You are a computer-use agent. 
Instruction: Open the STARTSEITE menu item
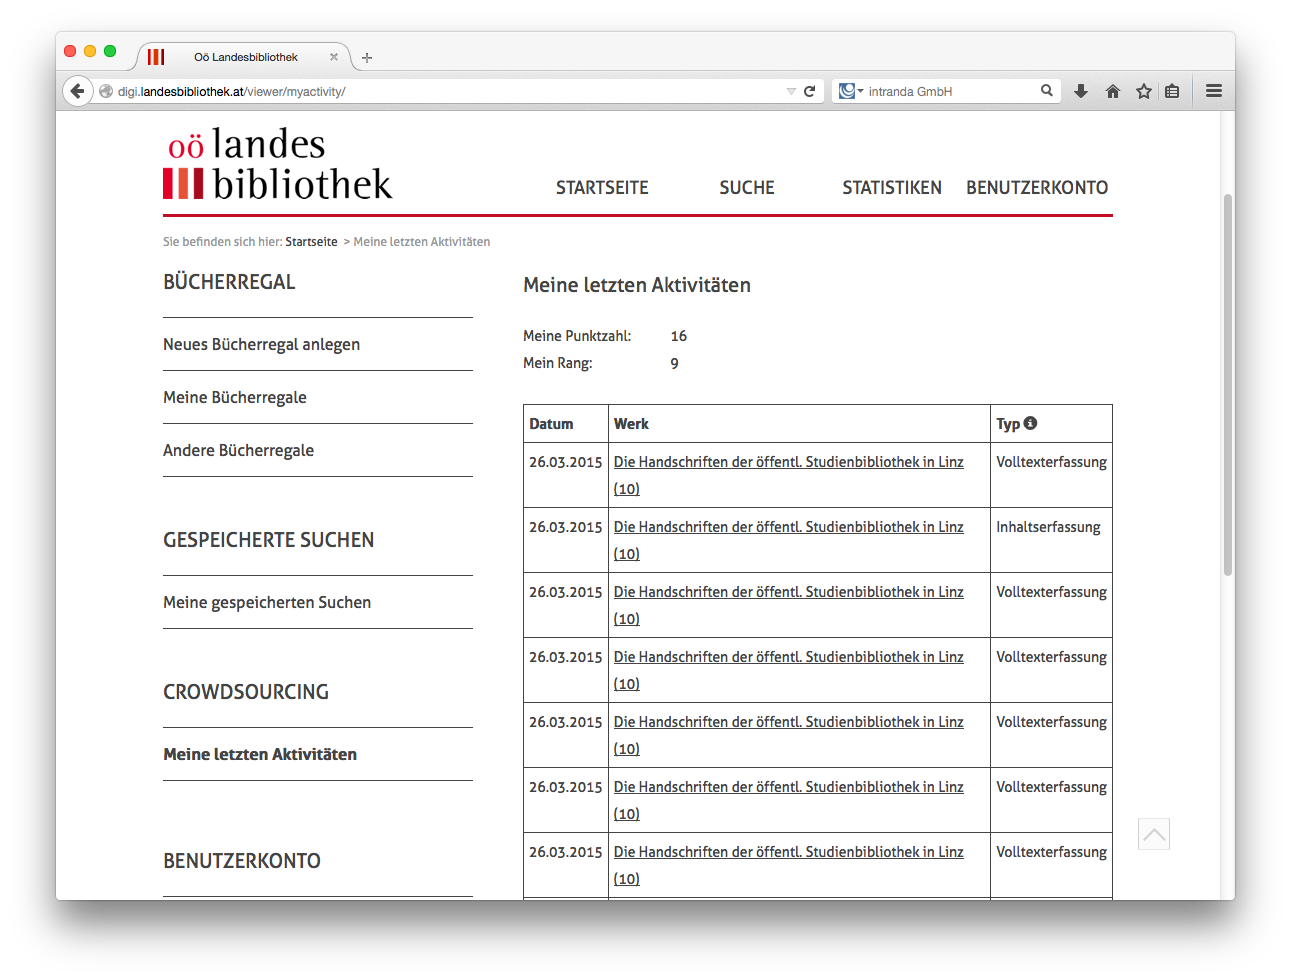(602, 188)
